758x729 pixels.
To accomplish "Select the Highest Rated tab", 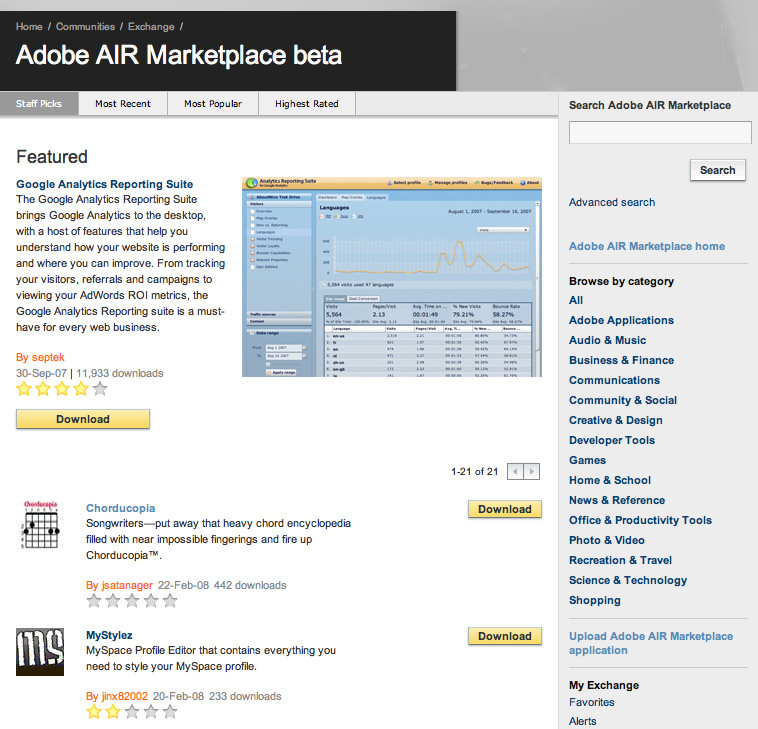I will [306, 103].
